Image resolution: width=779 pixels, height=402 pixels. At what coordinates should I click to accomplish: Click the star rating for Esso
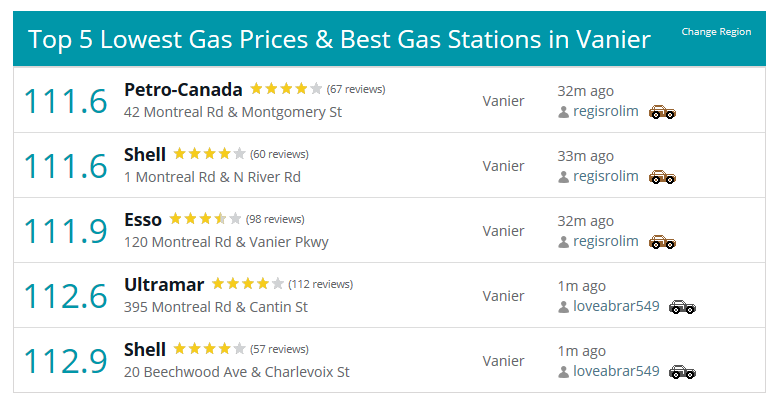click(x=205, y=219)
